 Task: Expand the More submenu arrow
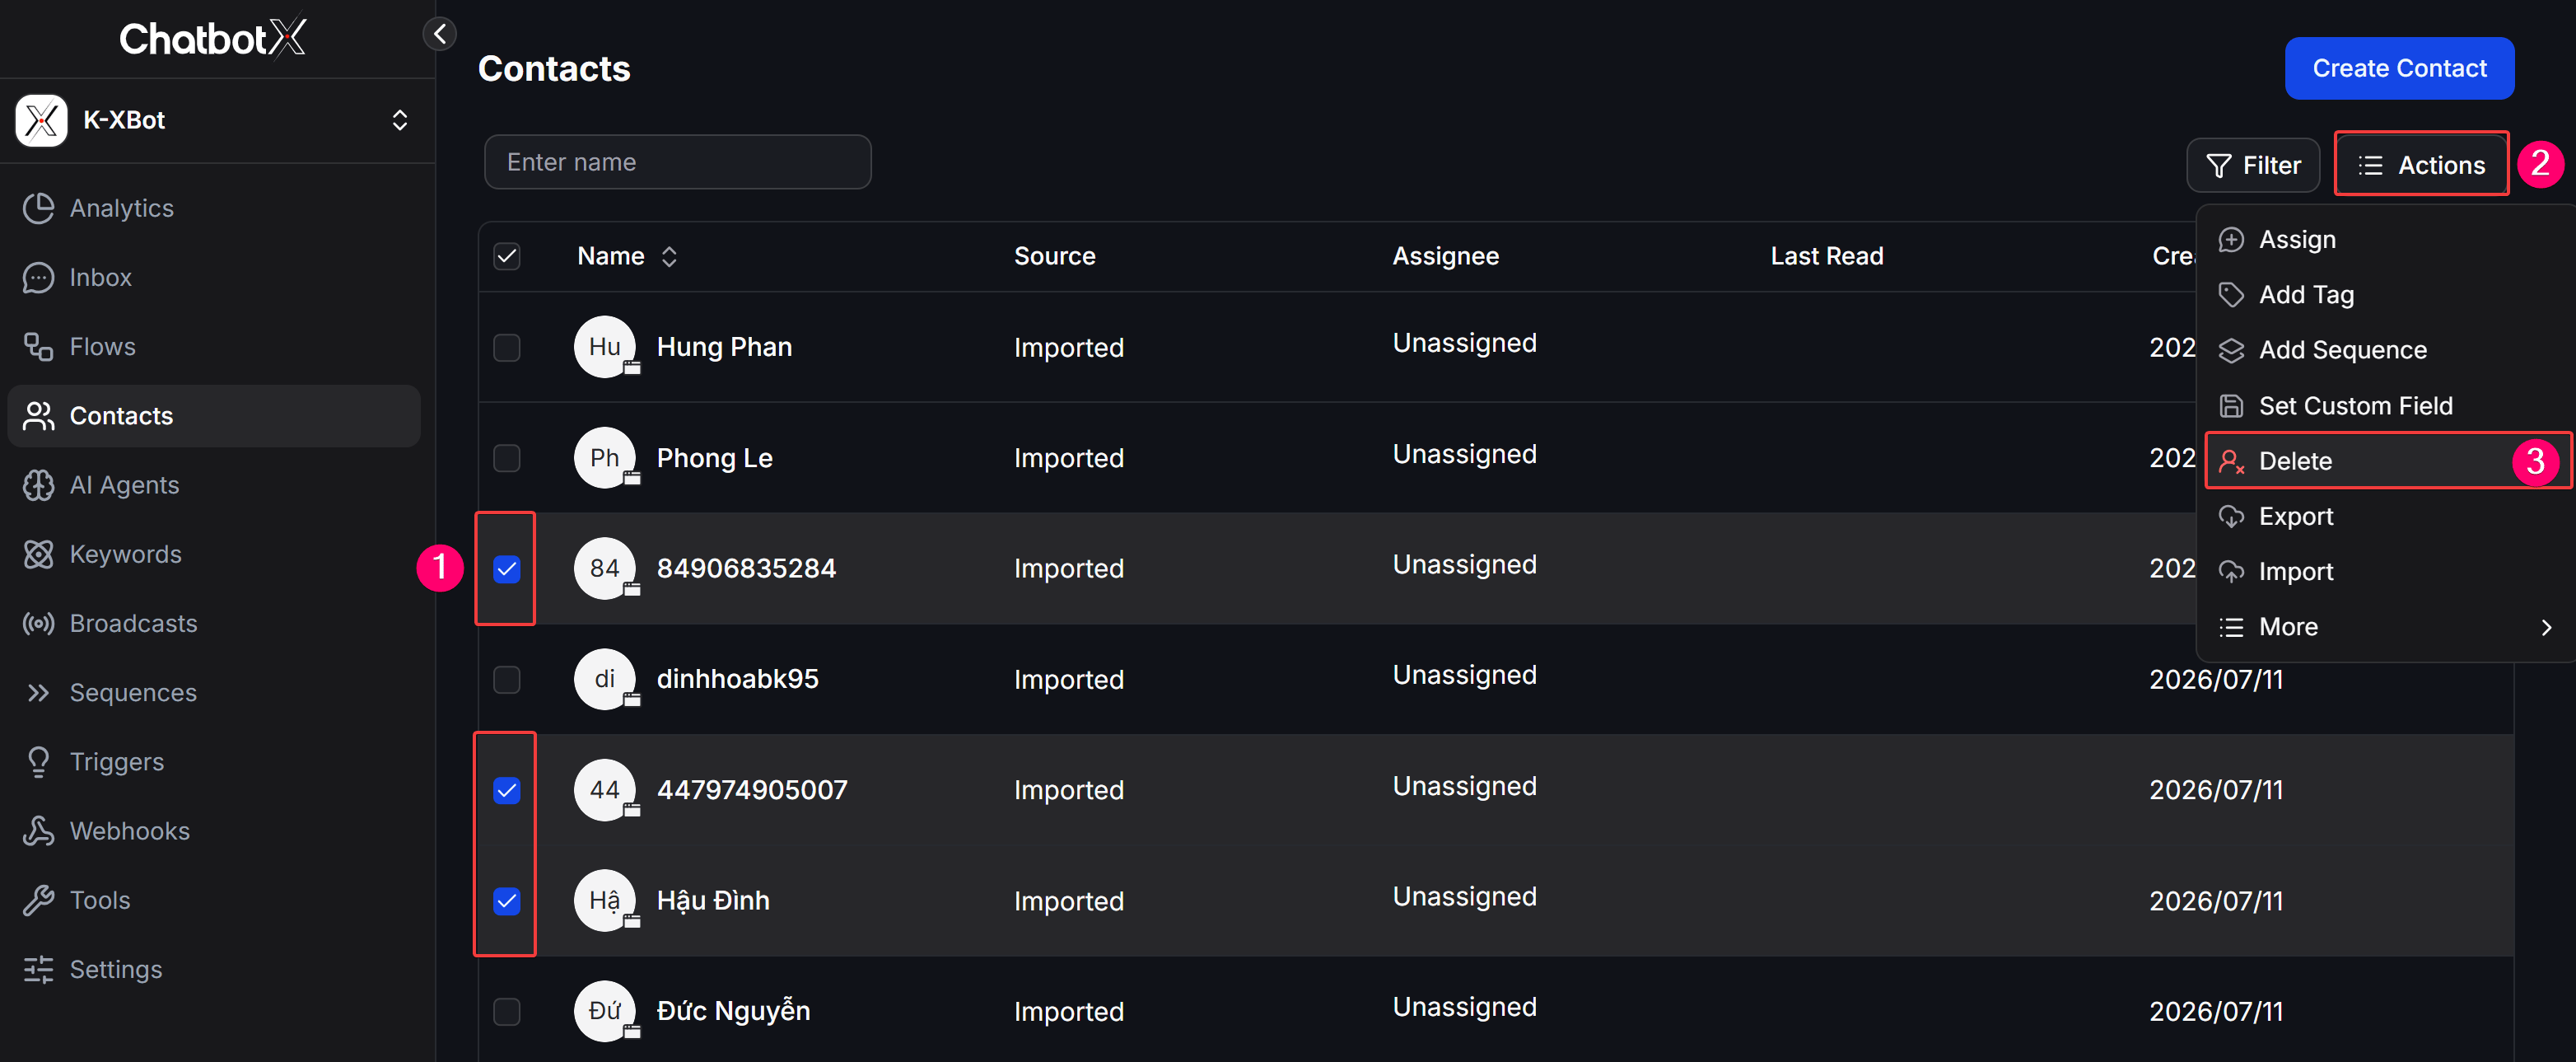pyautogui.click(x=2546, y=627)
